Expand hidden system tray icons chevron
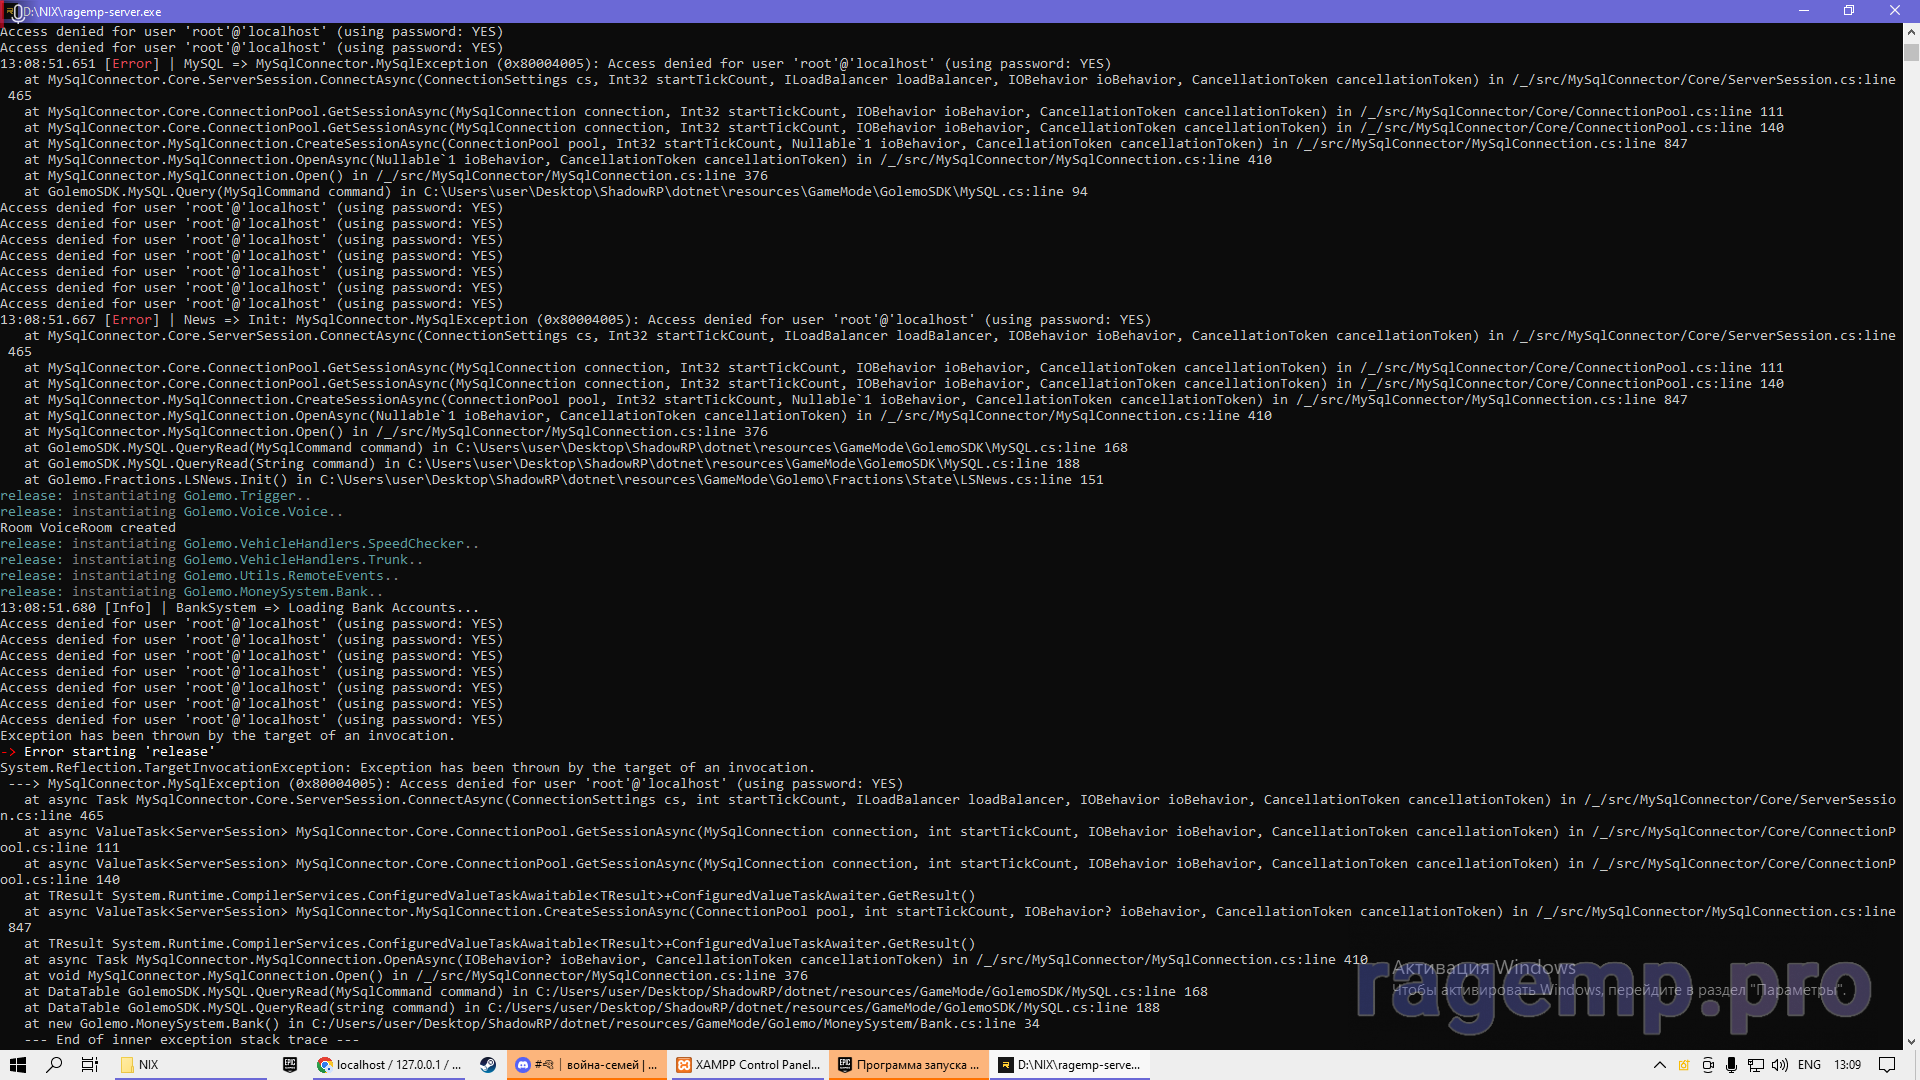This screenshot has width=1920, height=1080. [x=1659, y=1065]
